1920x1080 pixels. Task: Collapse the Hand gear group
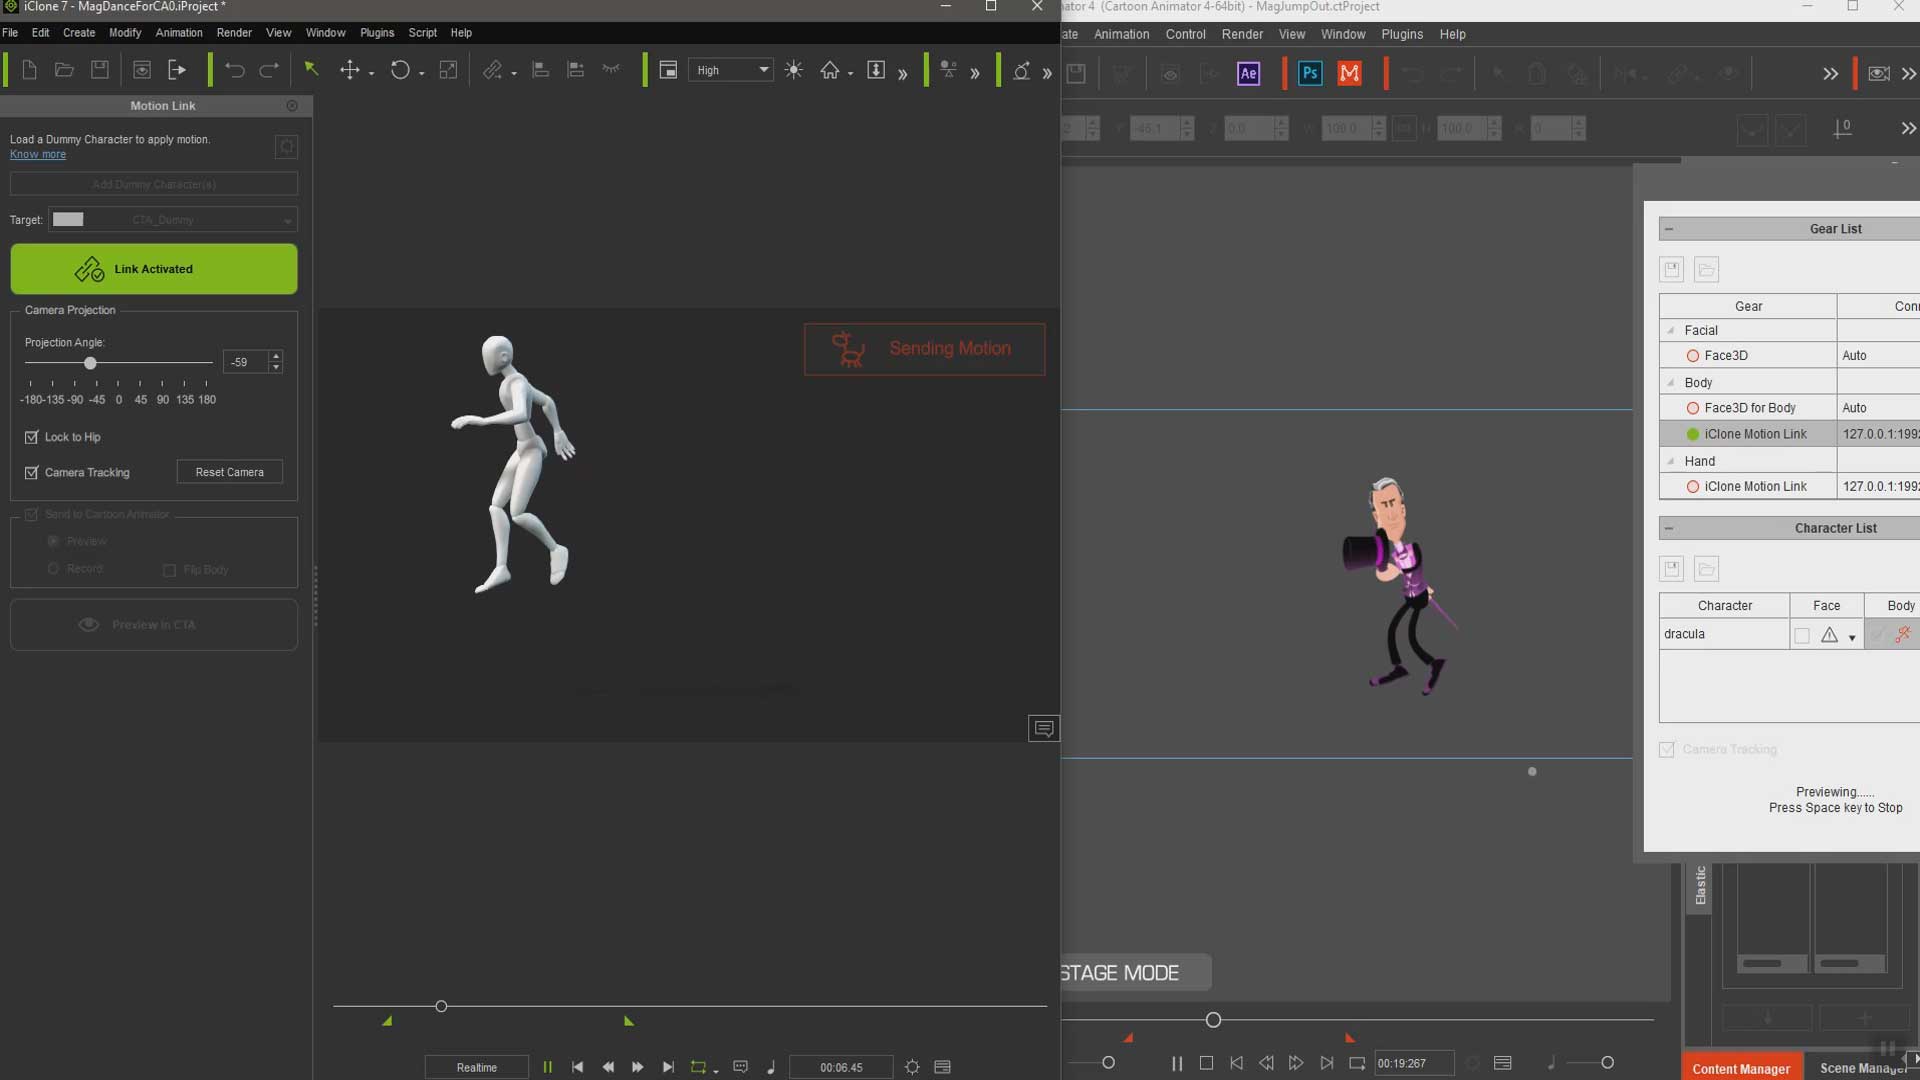pos(1671,461)
